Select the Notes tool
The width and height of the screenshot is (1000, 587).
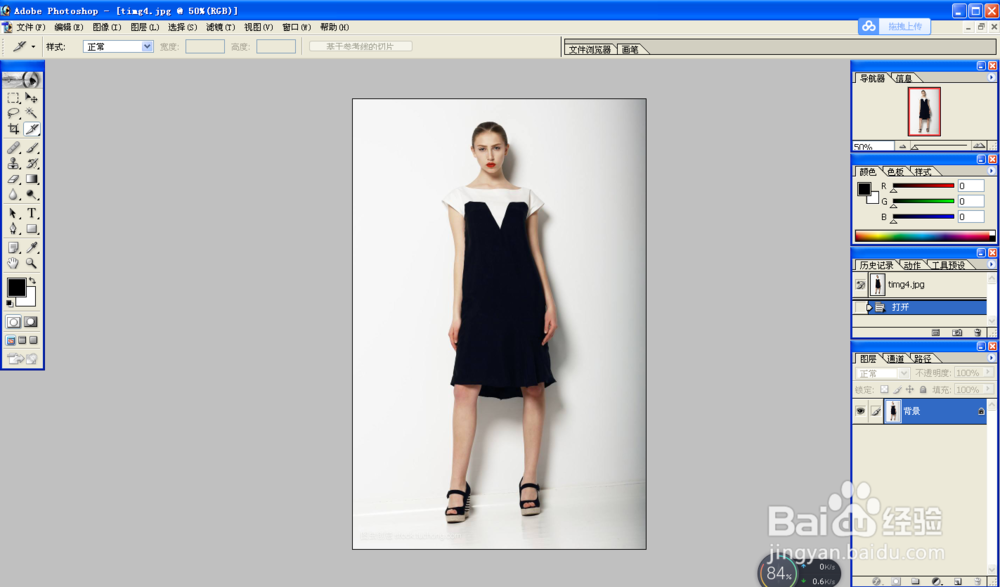point(13,248)
